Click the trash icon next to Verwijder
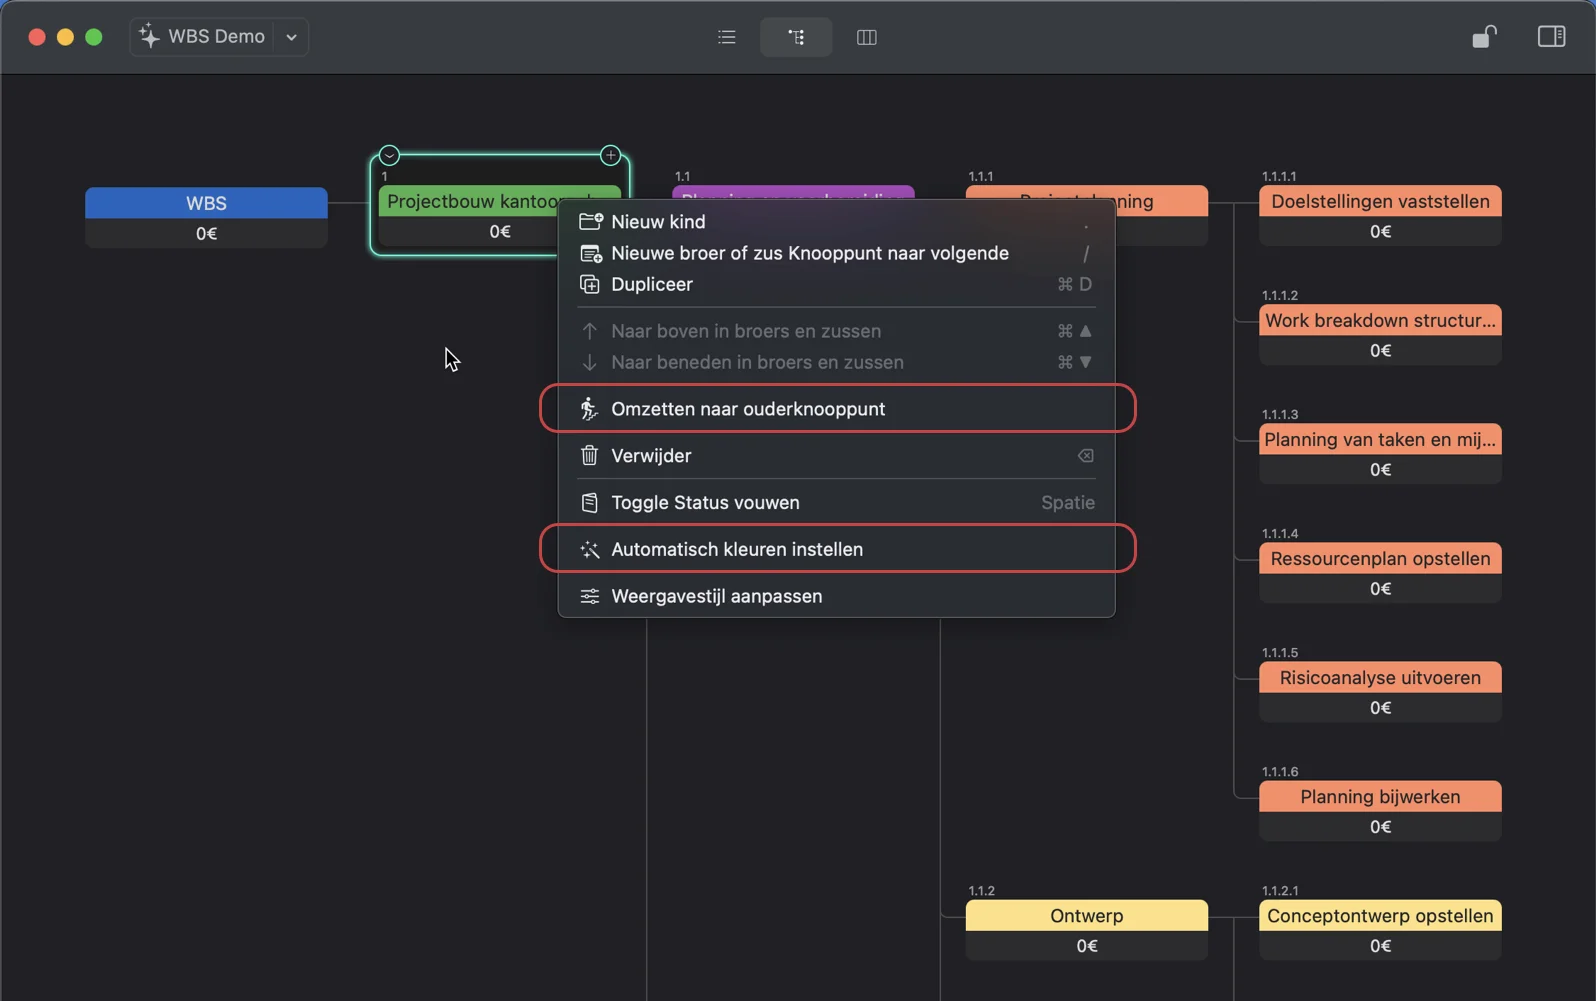This screenshot has width=1596, height=1001. [x=590, y=456]
